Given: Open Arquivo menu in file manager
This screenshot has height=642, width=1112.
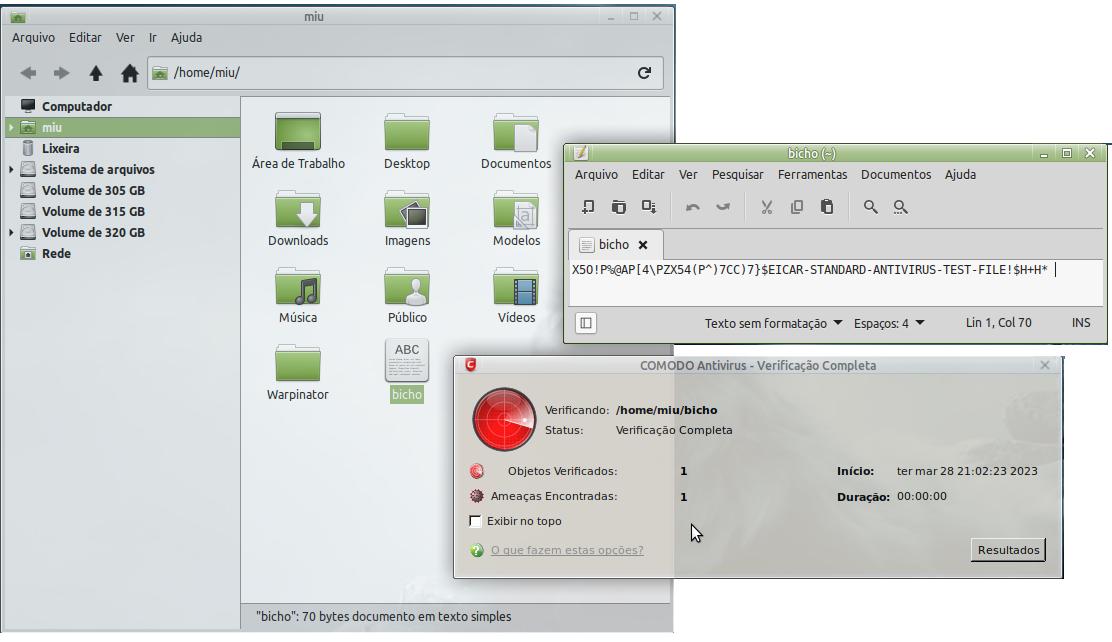Looking at the screenshot, I should (33, 38).
